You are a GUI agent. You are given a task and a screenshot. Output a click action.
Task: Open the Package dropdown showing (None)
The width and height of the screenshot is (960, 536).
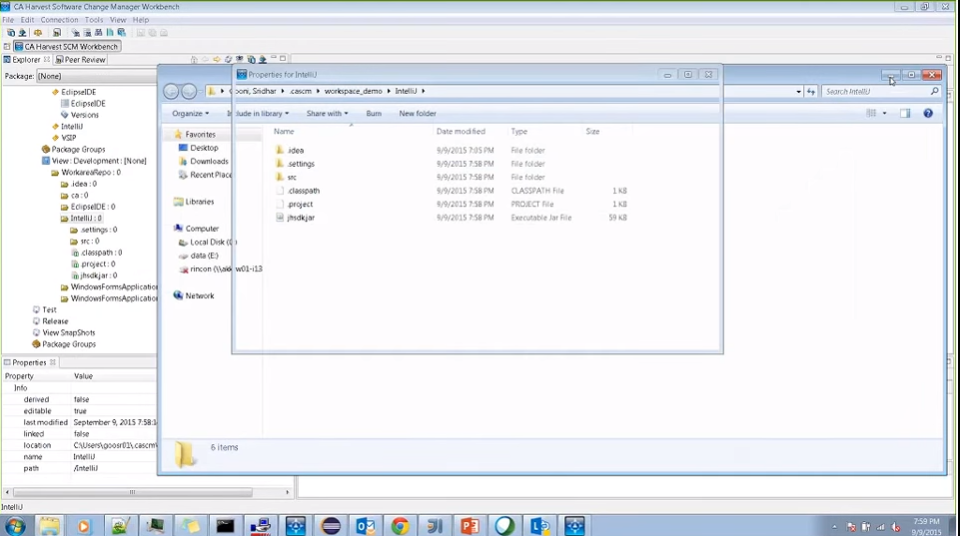click(96, 76)
